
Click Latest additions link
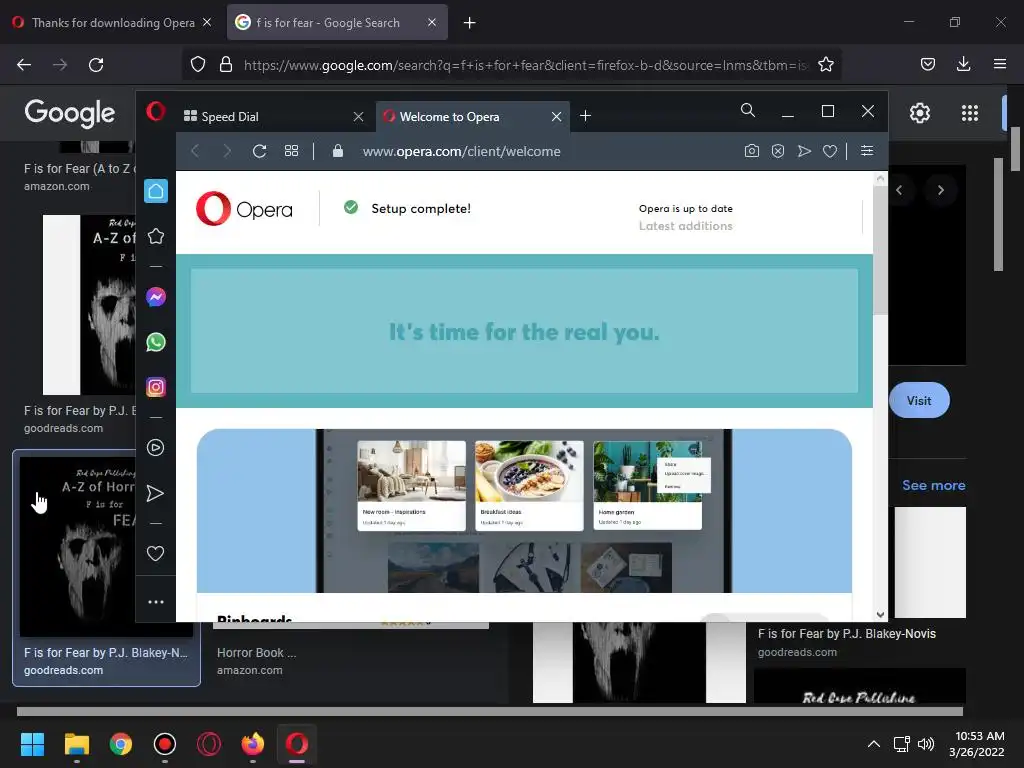[686, 226]
